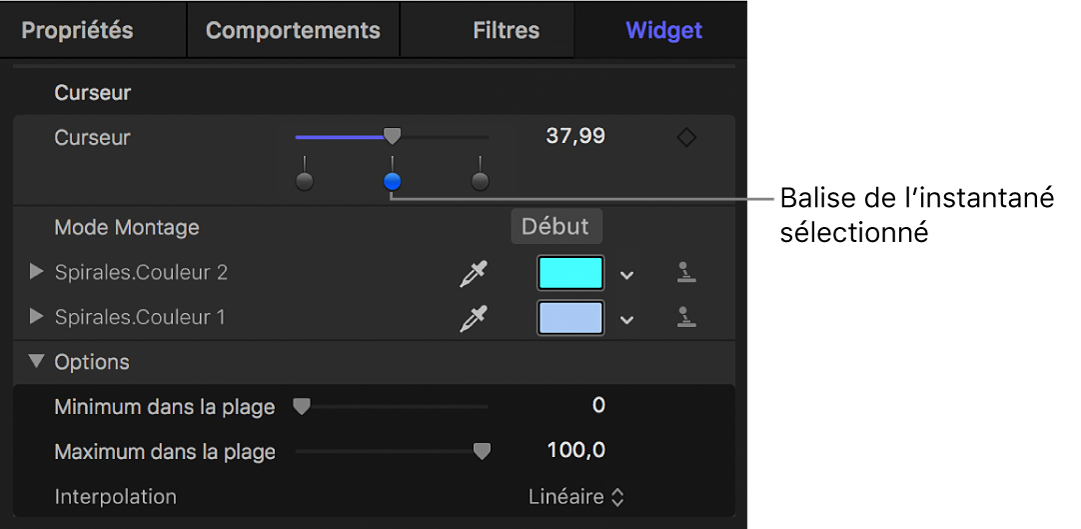Click eyedropper for Spirales.Couleur 1
The image size is (1081, 529).
[x=471, y=318]
